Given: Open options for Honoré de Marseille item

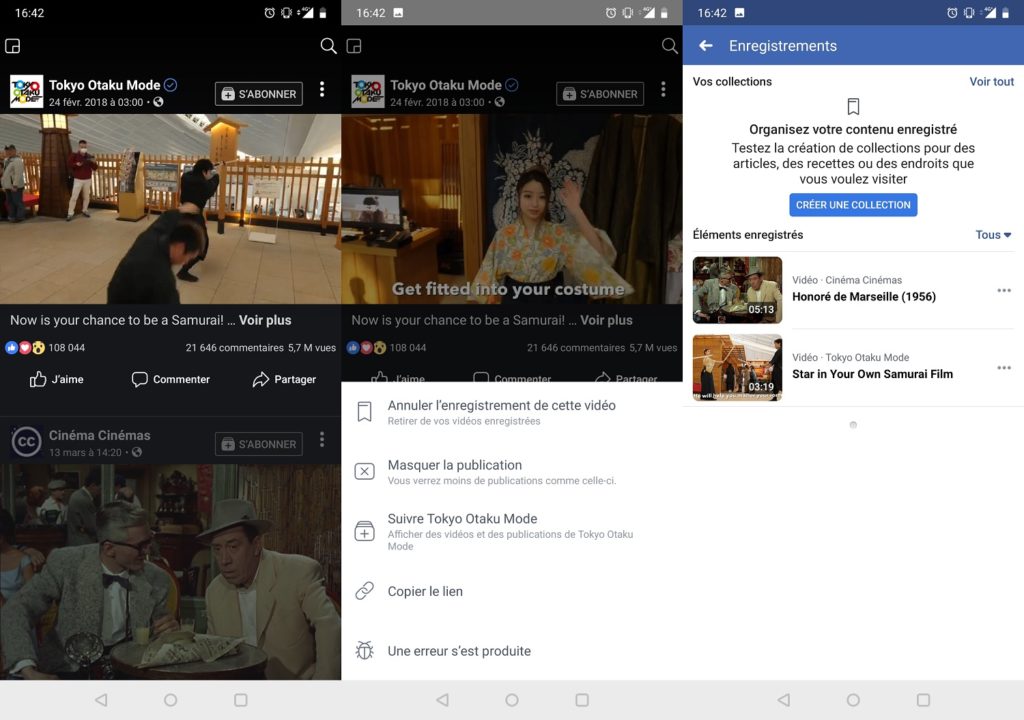Looking at the screenshot, I should (1004, 290).
